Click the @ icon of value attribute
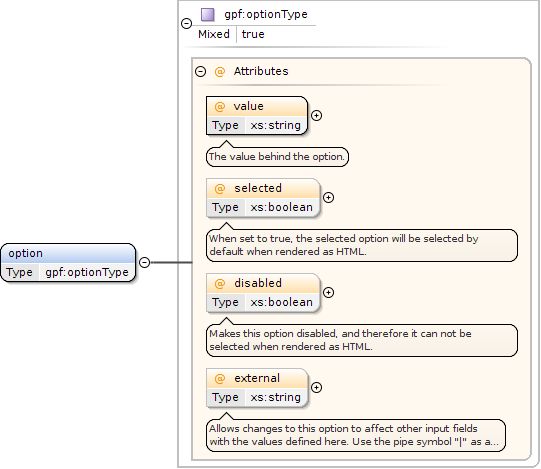The width and height of the screenshot is (541, 469). pos(220,107)
